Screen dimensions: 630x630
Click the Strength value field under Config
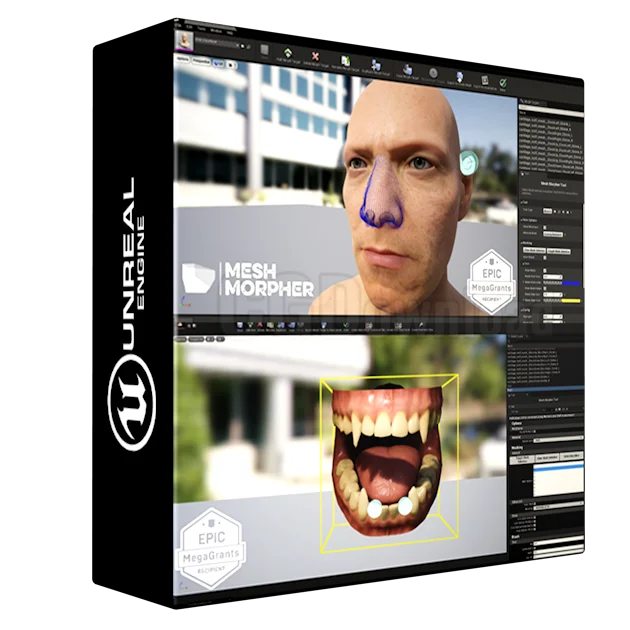tap(552, 317)
